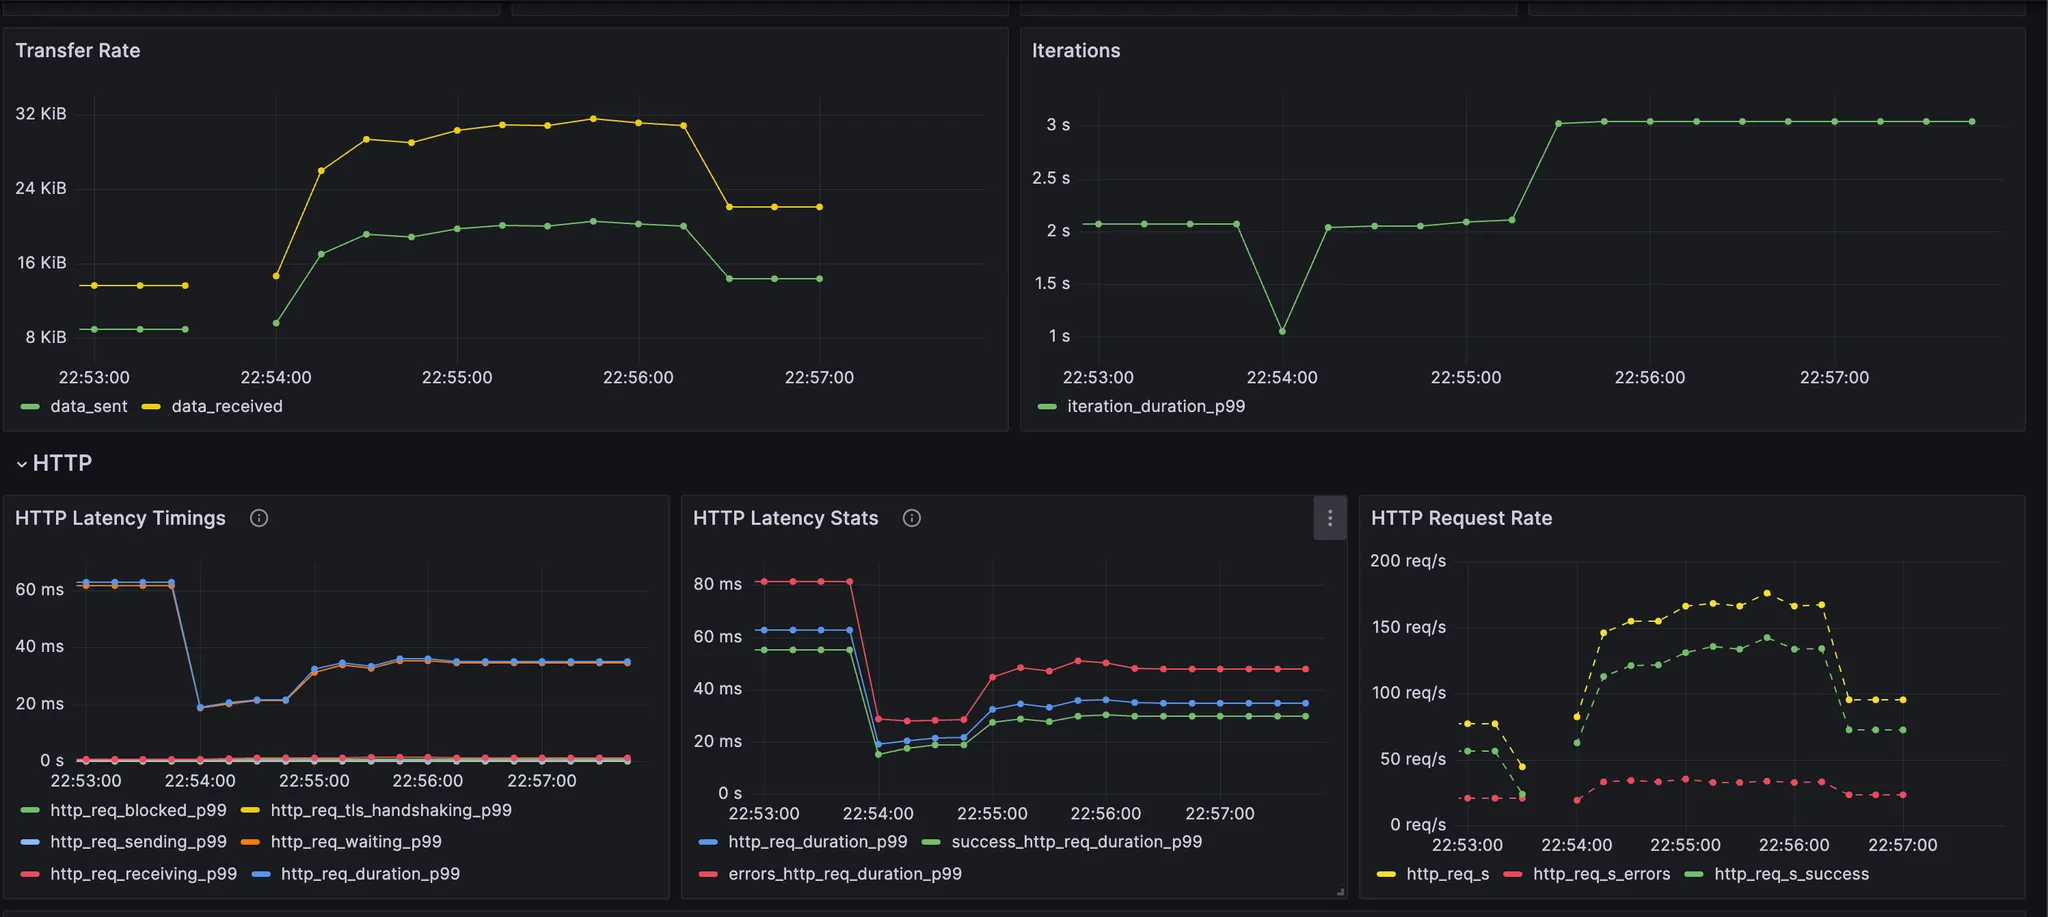Click the 32 KiB axis label
2048x917 pixels.
[x=41, y=114]
